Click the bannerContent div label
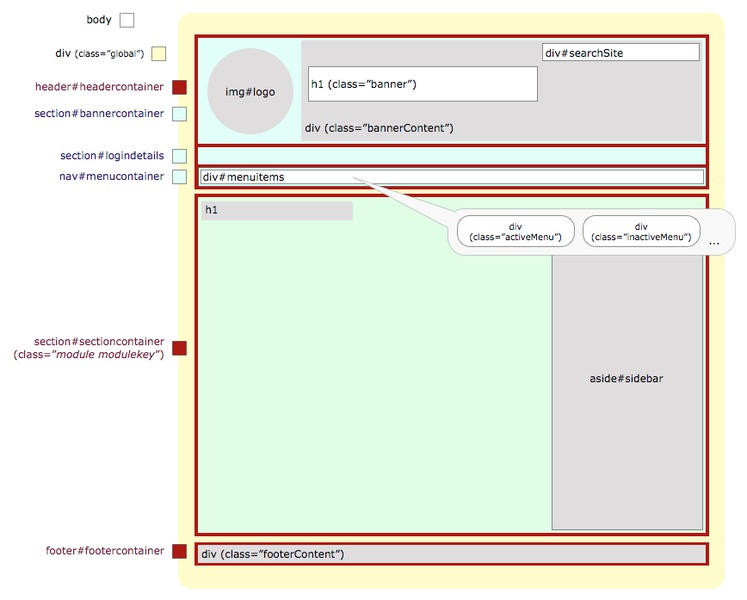747x600 pixels. 379,128
